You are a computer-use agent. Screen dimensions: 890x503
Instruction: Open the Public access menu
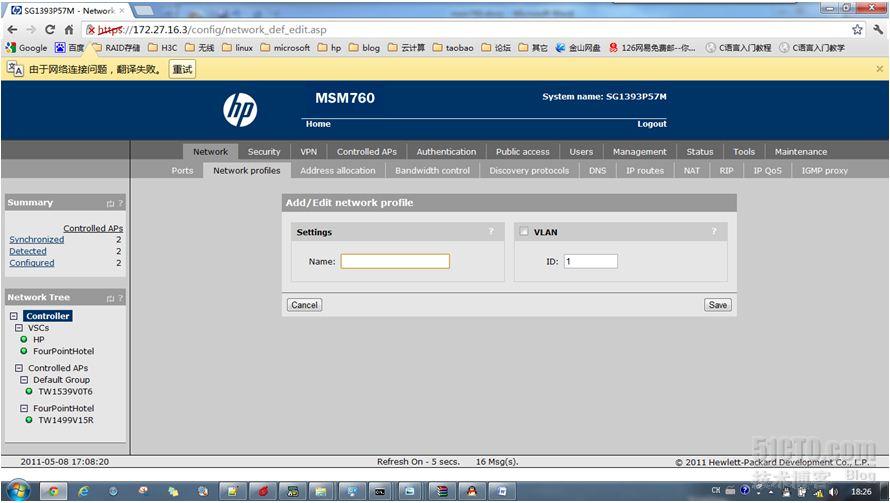[x=522, y=152]
